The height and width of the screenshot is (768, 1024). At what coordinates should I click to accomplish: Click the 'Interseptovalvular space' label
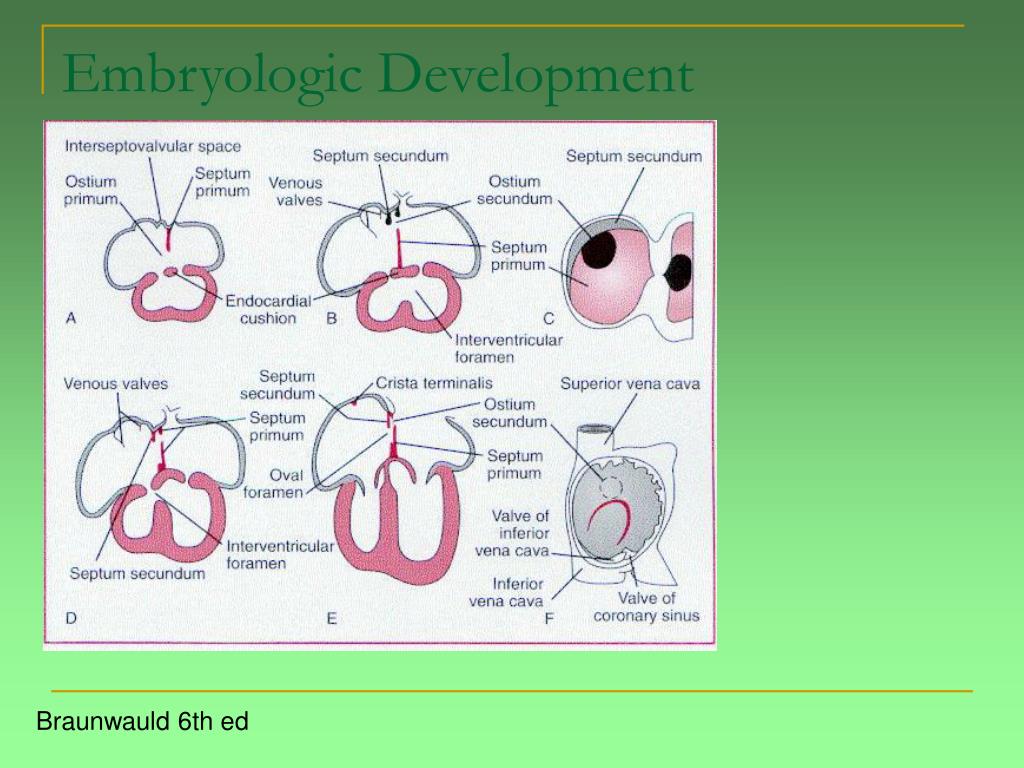coord(153,146)
